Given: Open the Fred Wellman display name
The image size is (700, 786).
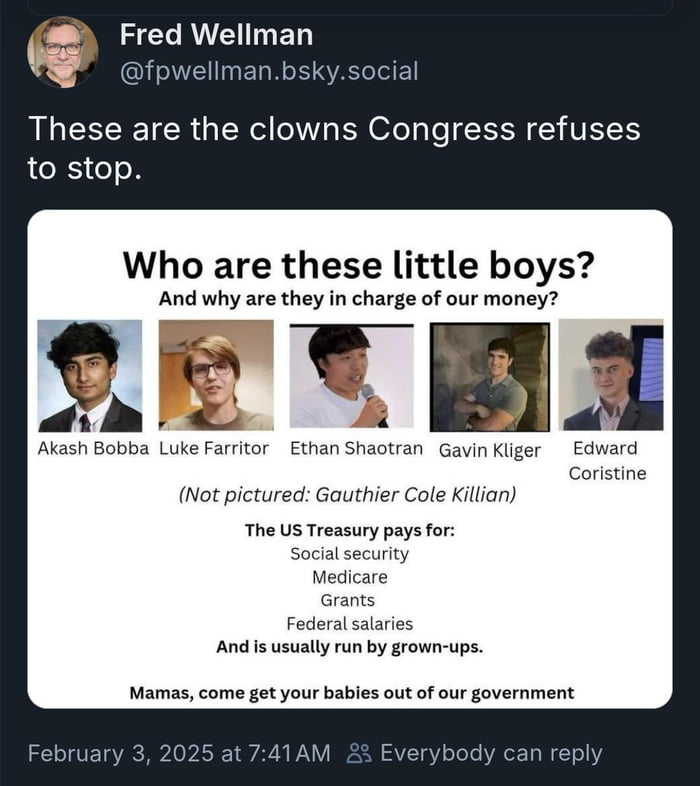Looking at the screenshot, I should (216, 35).
